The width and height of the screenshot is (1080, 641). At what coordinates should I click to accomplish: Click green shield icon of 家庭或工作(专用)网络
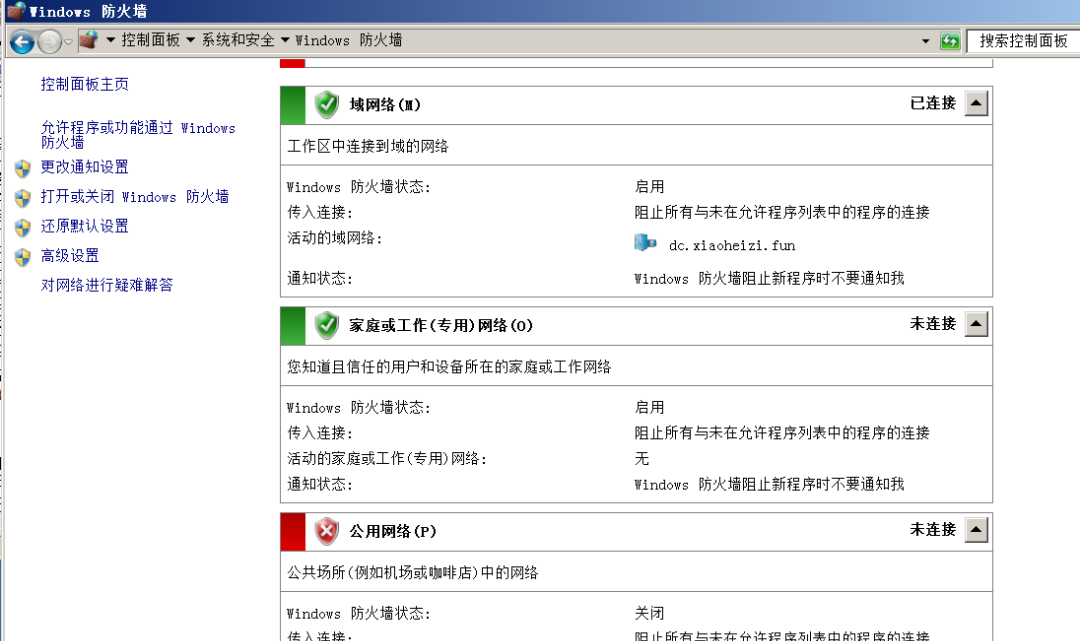326,325
